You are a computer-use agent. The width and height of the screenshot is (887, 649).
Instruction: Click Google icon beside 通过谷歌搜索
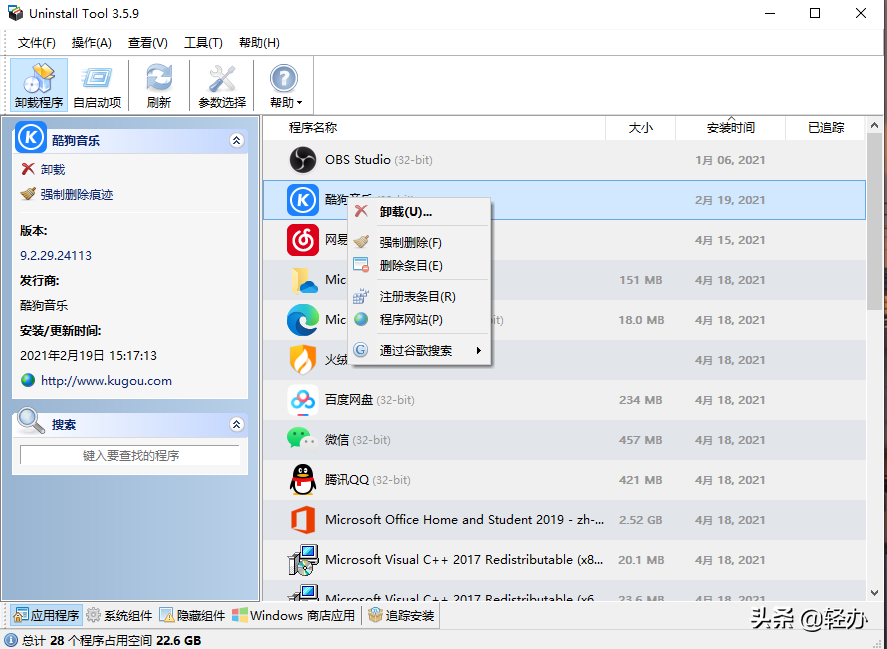(361, 350)
